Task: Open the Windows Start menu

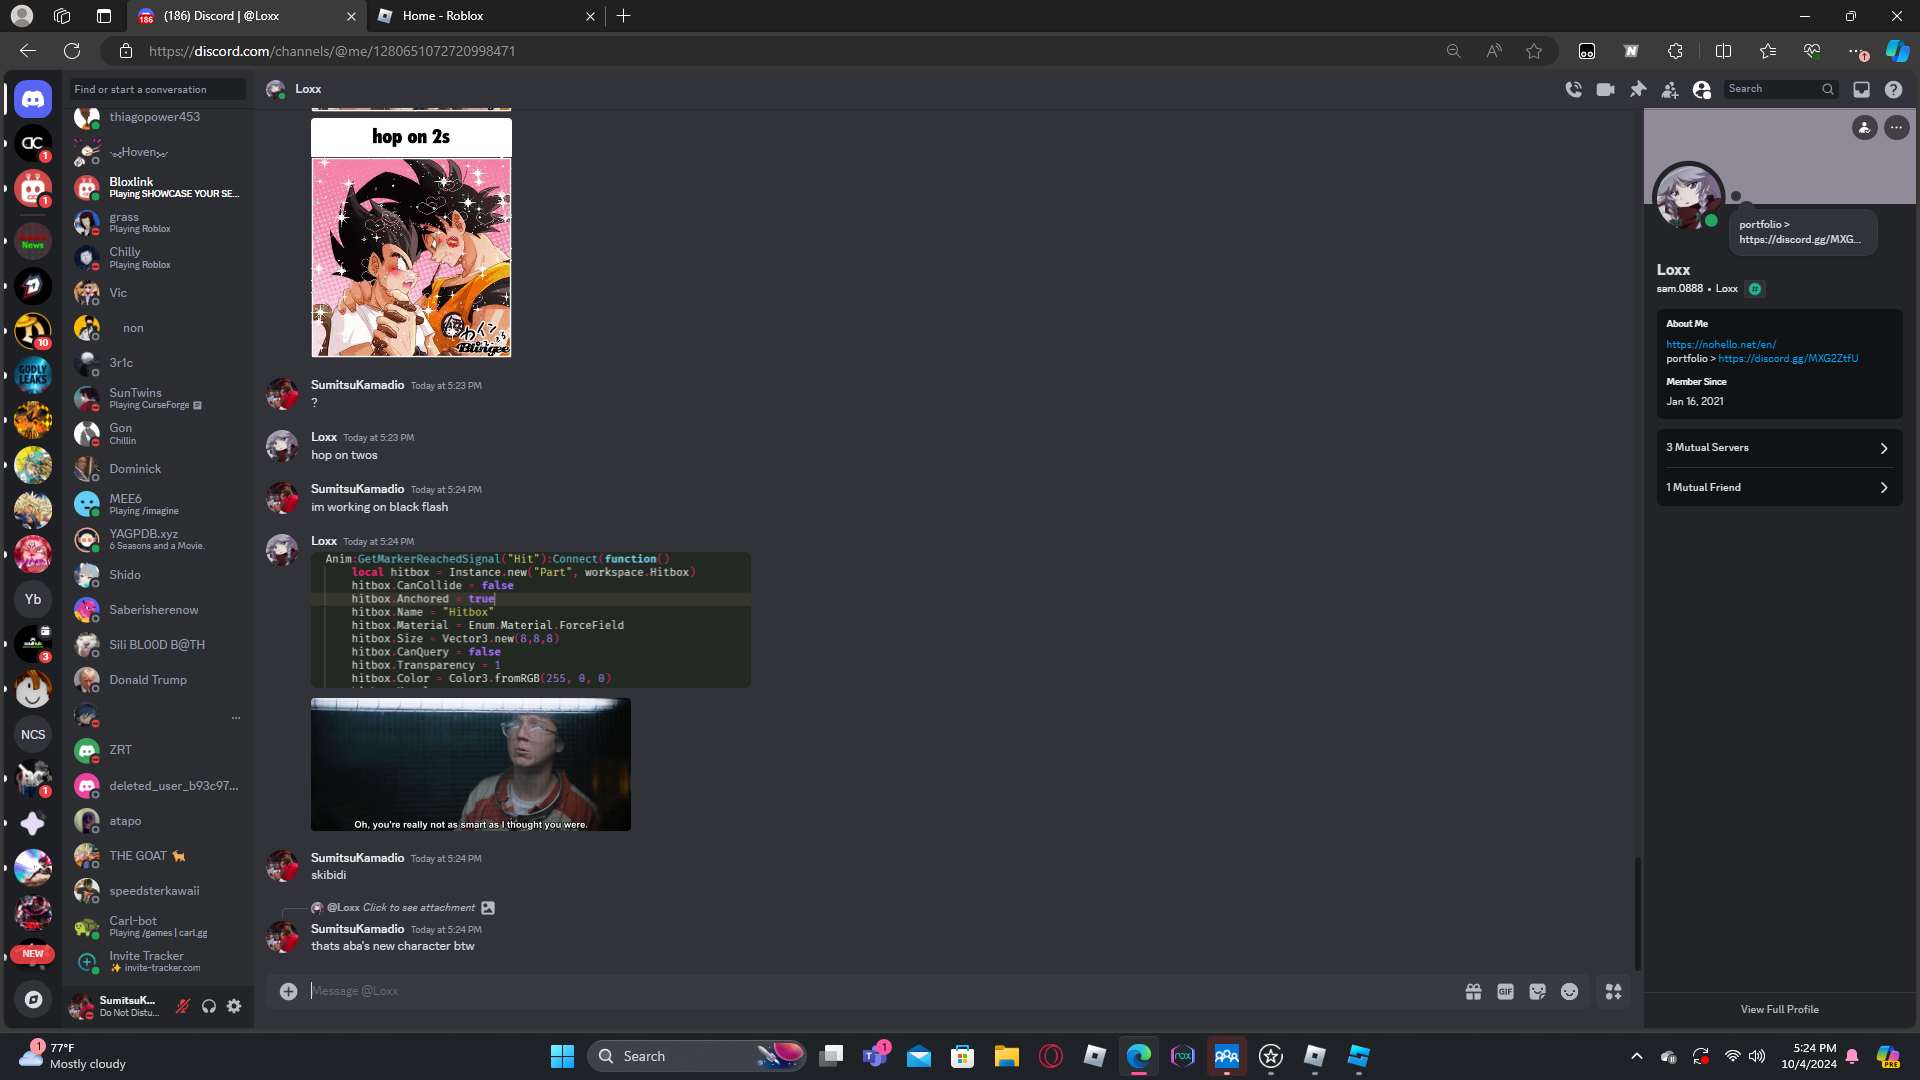Action: point(562,1056)
